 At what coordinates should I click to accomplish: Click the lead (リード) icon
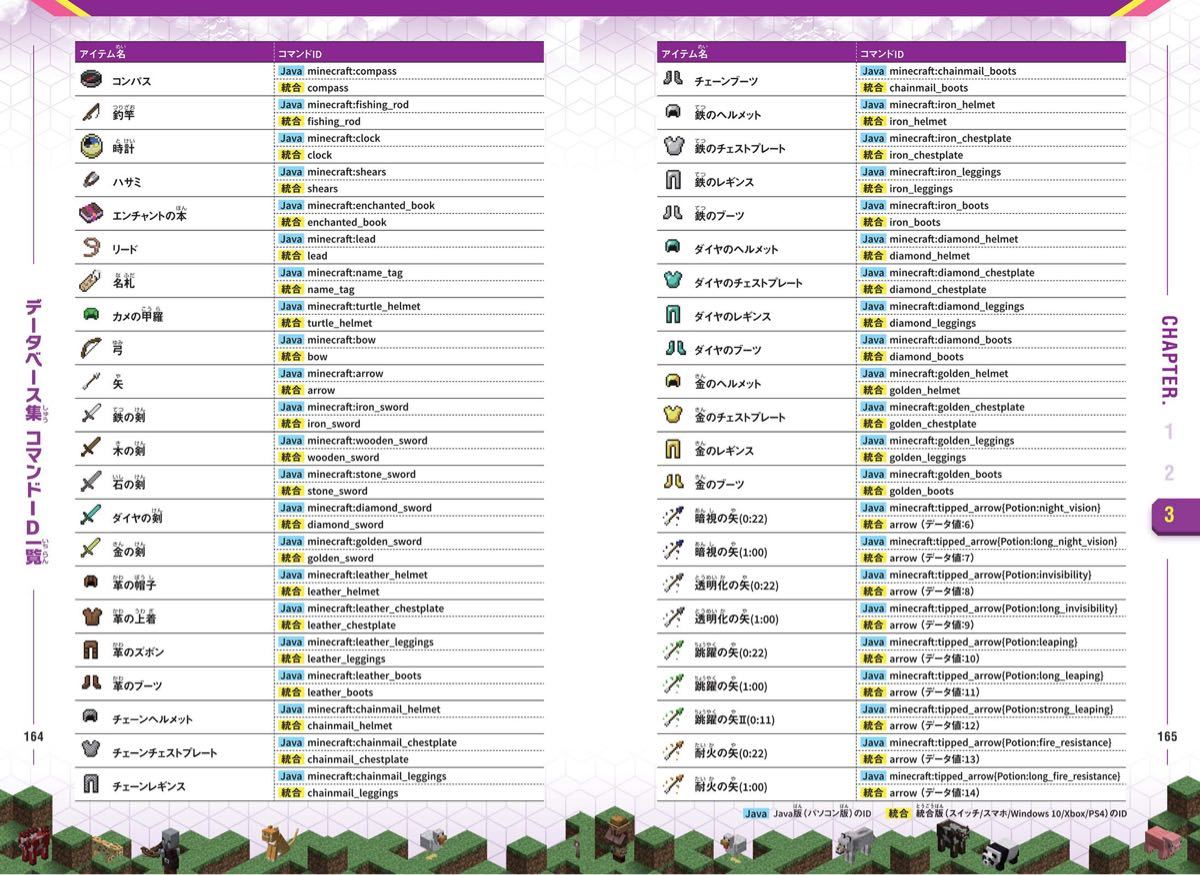coord(91,247)
